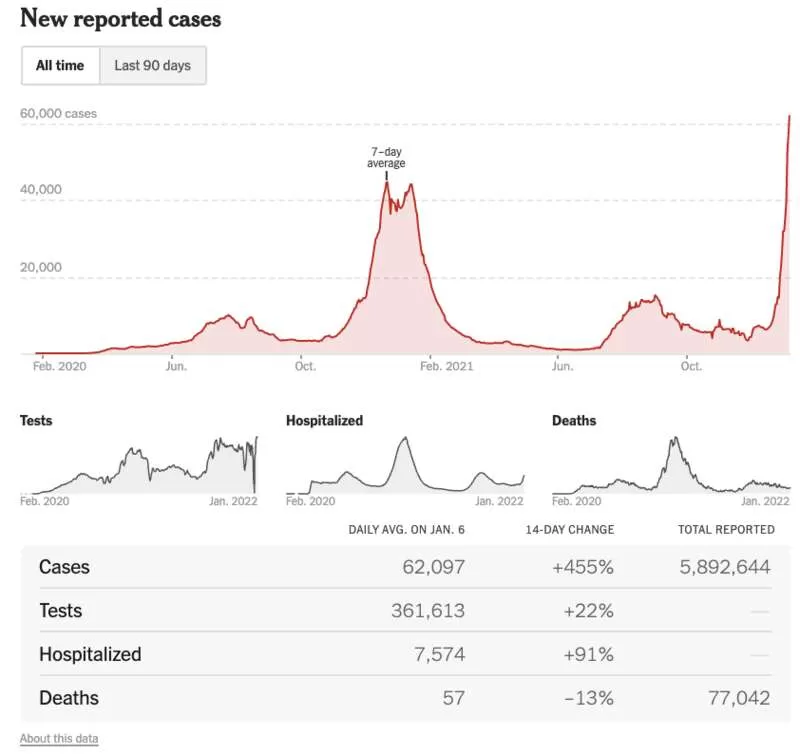Click the total reported cases 5,892,644
Screen dimensions: 800x754
point(724,567)
